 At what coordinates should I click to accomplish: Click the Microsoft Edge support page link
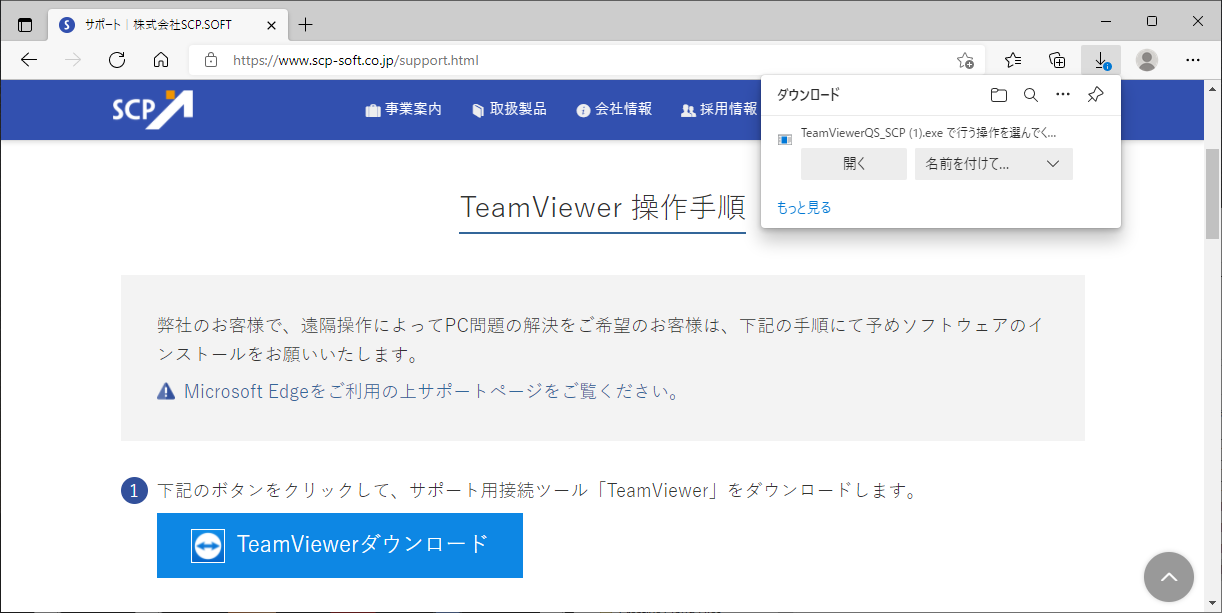click(420, 392)
